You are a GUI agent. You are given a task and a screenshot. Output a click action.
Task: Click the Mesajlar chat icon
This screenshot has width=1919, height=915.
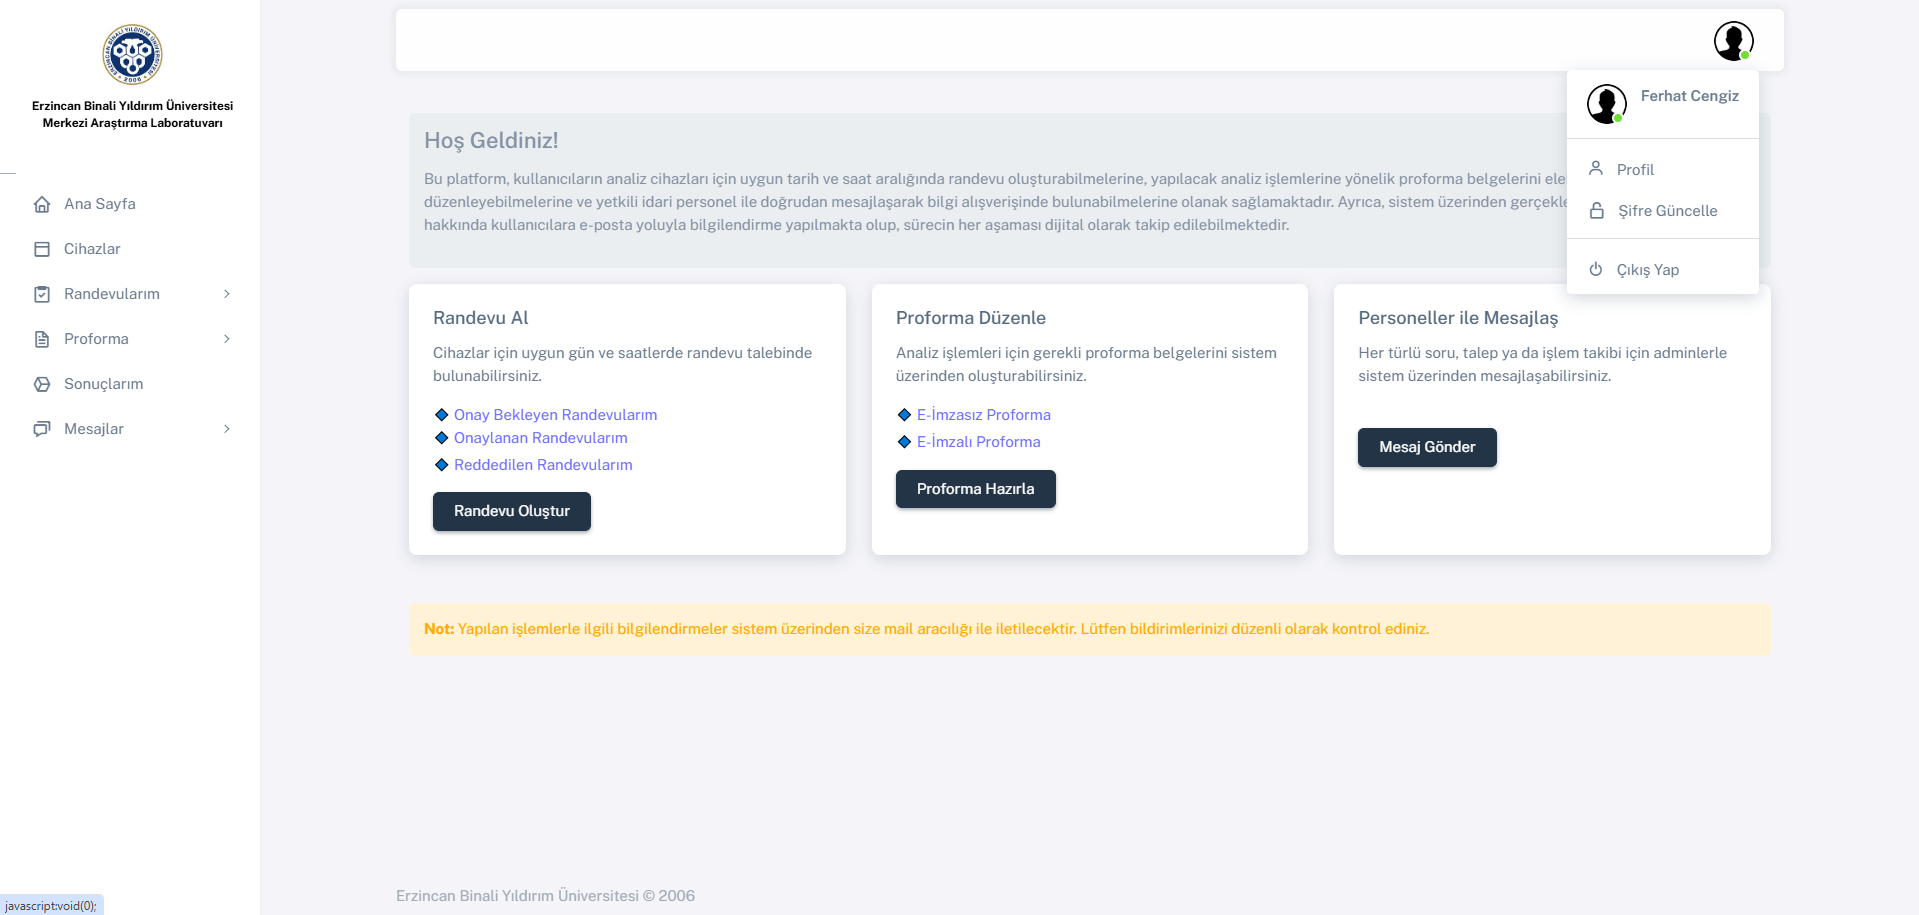[42, 429]
